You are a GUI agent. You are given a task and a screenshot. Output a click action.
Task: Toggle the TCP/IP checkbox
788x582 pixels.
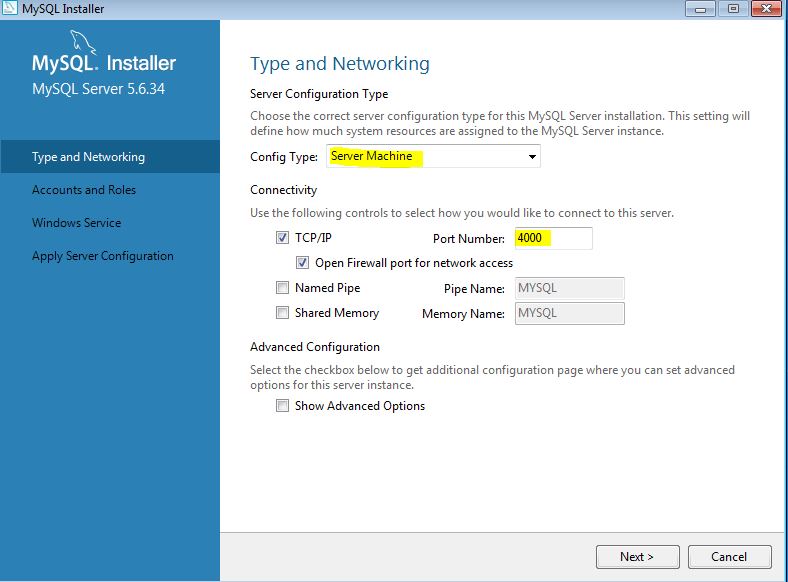(x=282, y=237)
